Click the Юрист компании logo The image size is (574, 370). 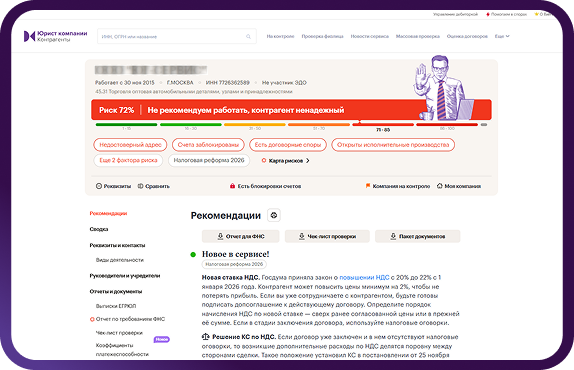click(x=55, y=36)
